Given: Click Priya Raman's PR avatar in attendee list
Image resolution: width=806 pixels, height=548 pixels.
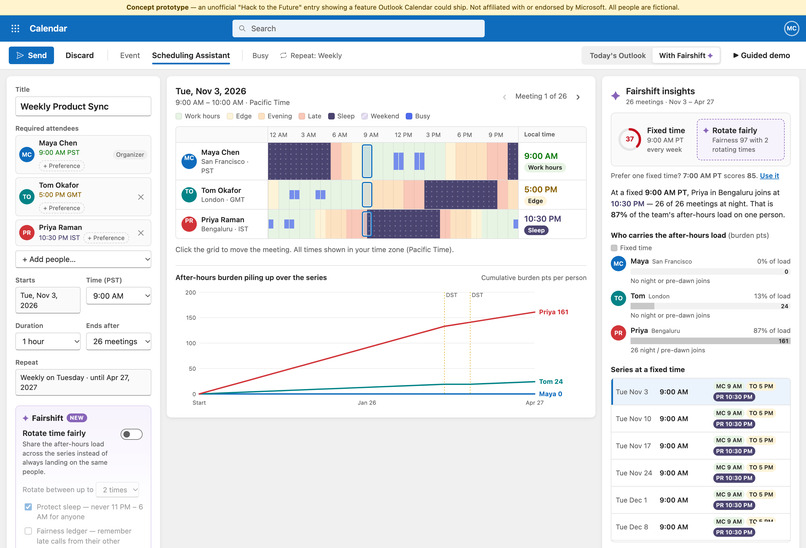Looking at the screenshot, I should pos(27,233).
